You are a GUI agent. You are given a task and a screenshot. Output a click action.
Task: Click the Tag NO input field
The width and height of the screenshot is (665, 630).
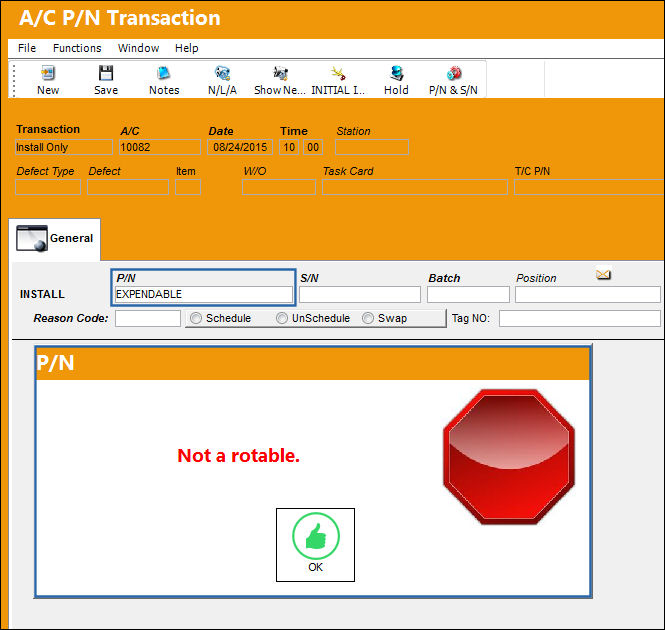[580, 319]
